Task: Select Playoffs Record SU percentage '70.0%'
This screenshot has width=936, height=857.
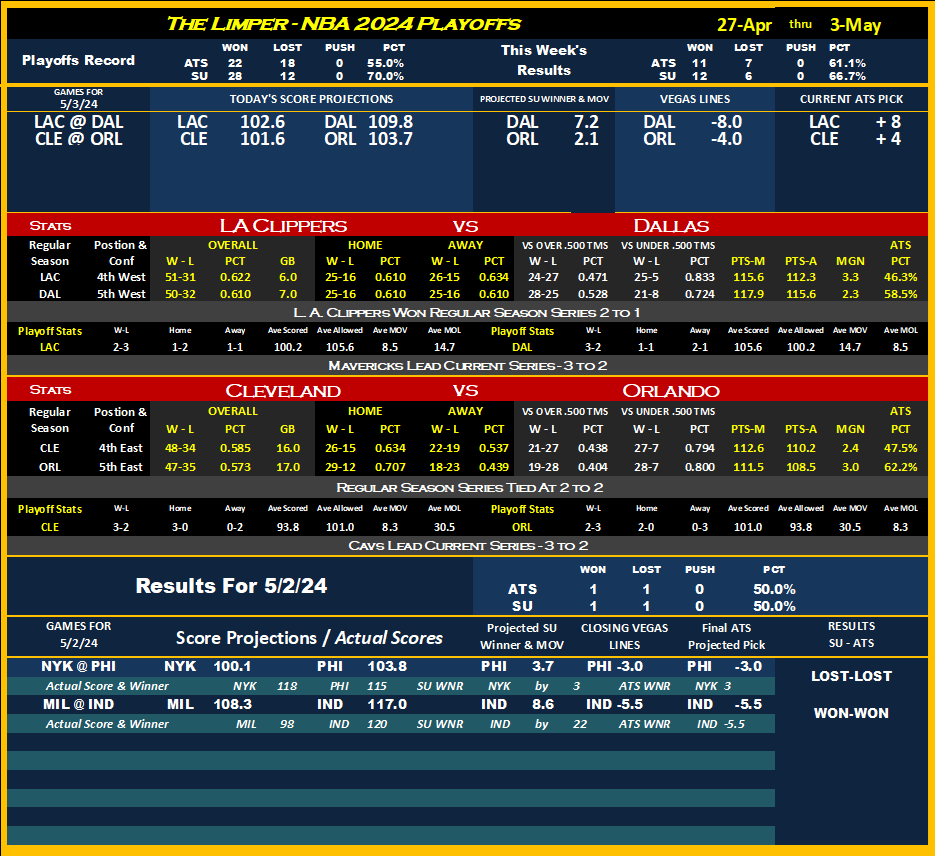Action: click(x=385, y=76)
